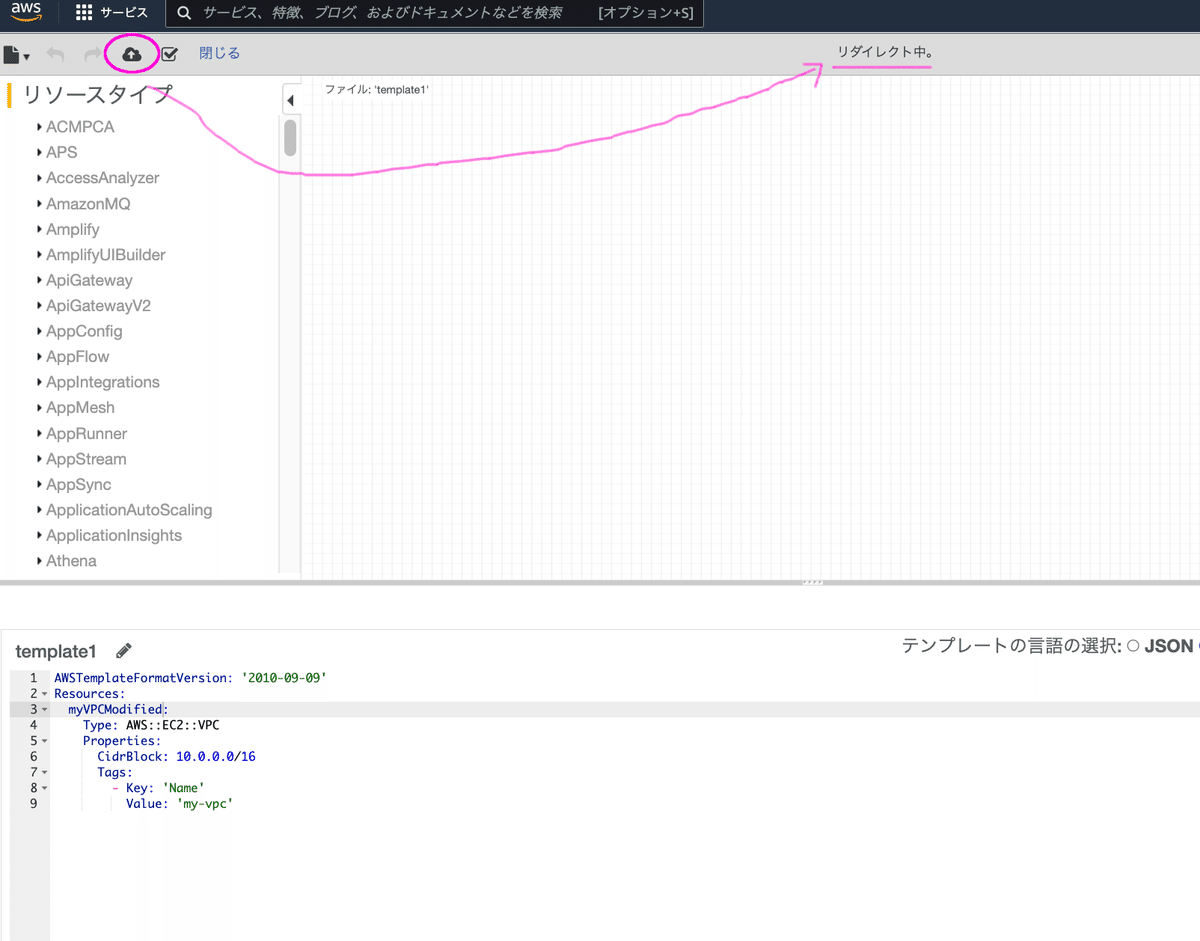Click the リダイレクト中 status message
The height and width of the screenshot is (941, 1200).
click(885, 52)
